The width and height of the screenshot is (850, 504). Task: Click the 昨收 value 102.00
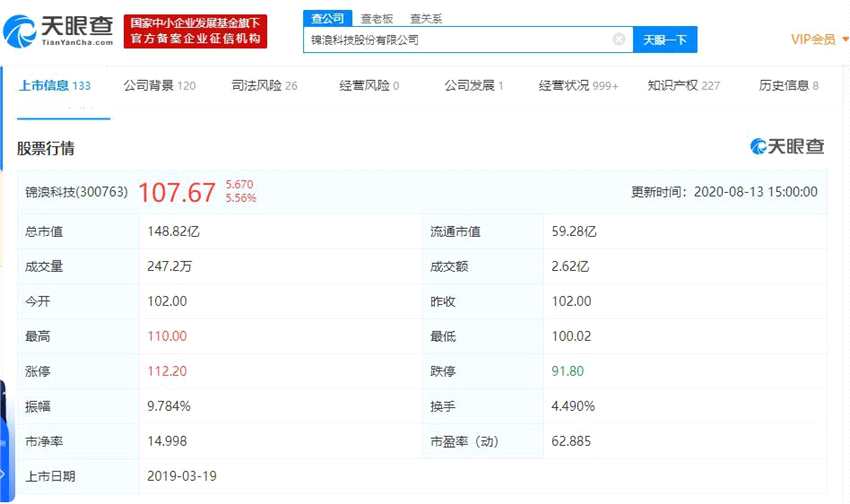(571, 301)
